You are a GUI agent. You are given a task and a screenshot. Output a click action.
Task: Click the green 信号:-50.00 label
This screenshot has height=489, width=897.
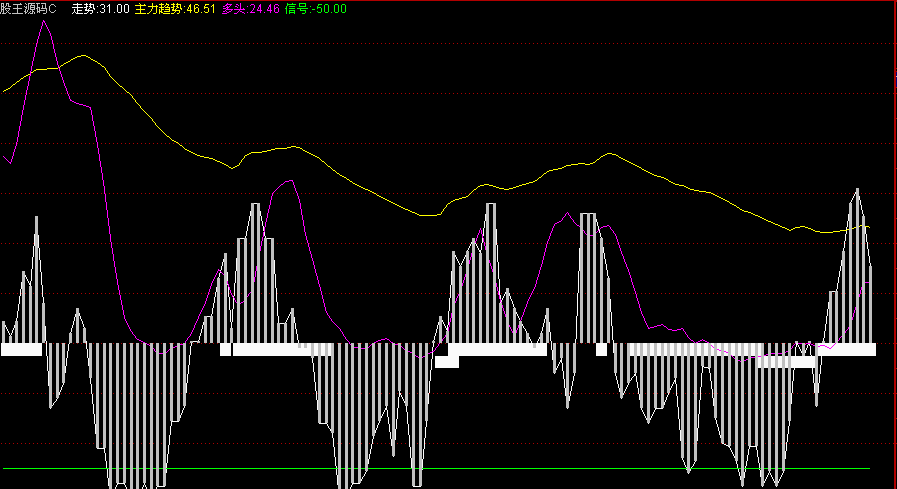pos(316,9)
